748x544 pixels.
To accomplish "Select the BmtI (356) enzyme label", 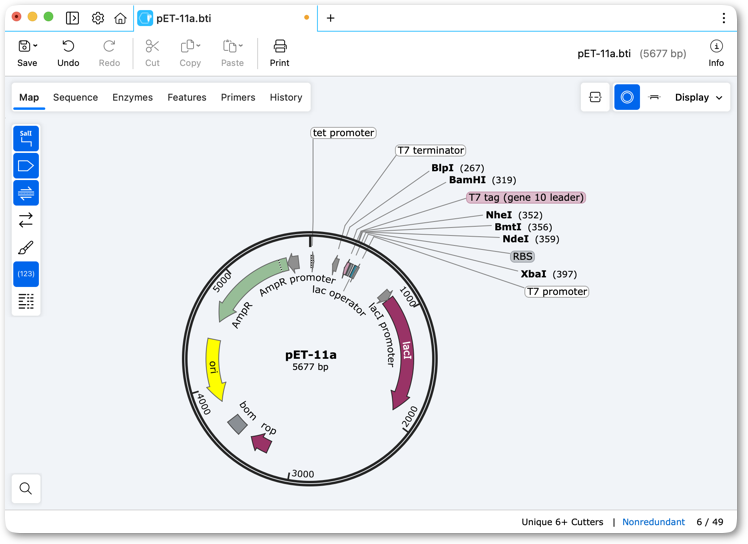I will click(523, 227).
